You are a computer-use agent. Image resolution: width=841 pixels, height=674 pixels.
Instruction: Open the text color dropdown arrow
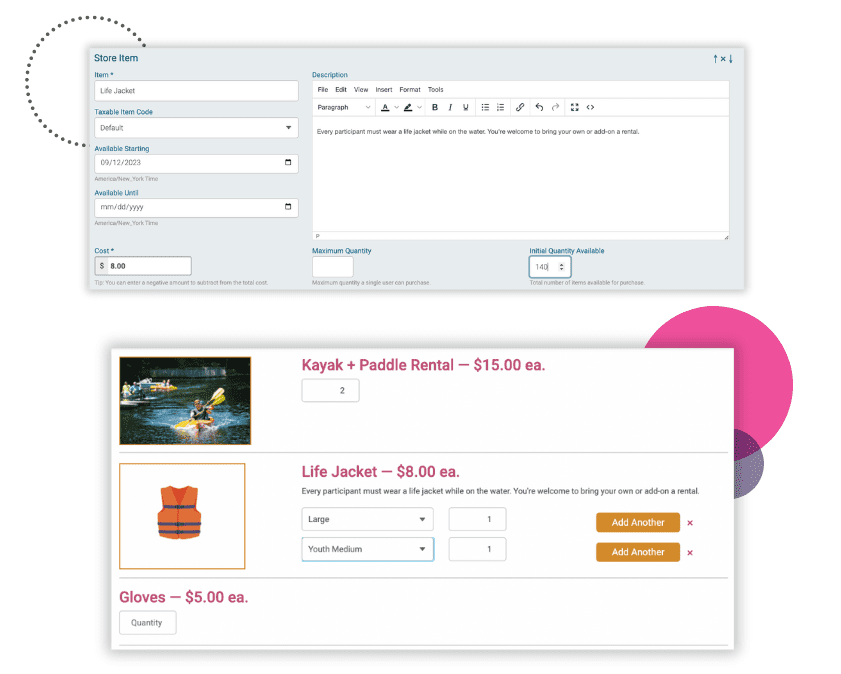pos(396,107)
